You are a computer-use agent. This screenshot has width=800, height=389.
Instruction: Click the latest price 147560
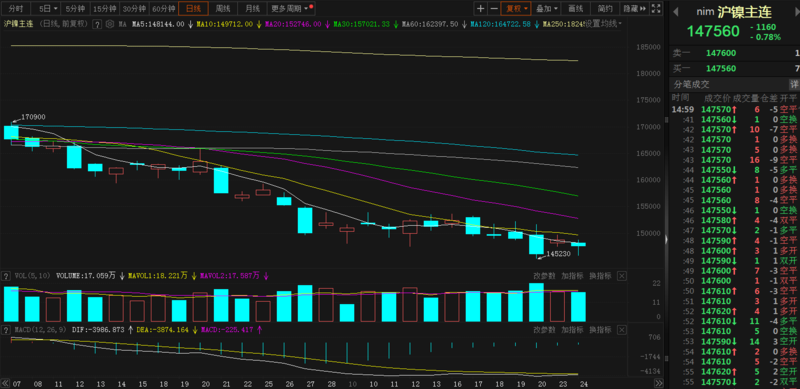pyautogui.click(x=713, y=31)
